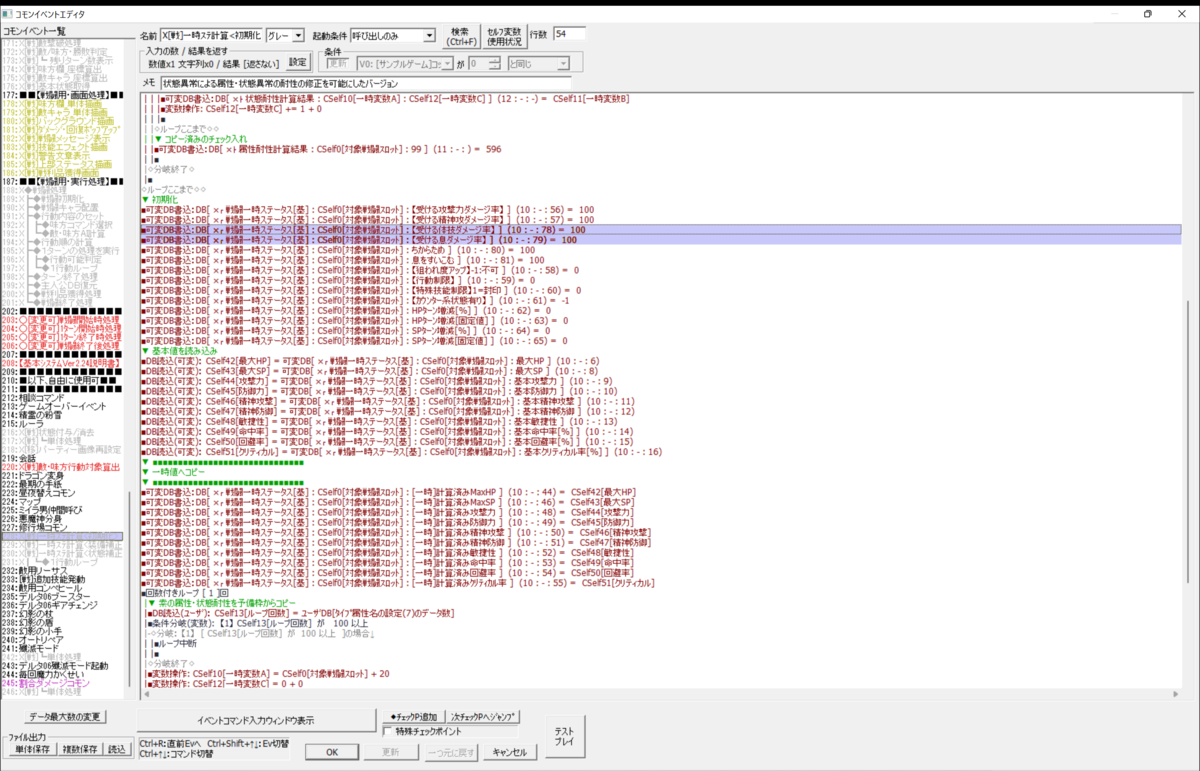1200x771 pixels.
Task: Click the メモ text field
Action: point(364,83)
